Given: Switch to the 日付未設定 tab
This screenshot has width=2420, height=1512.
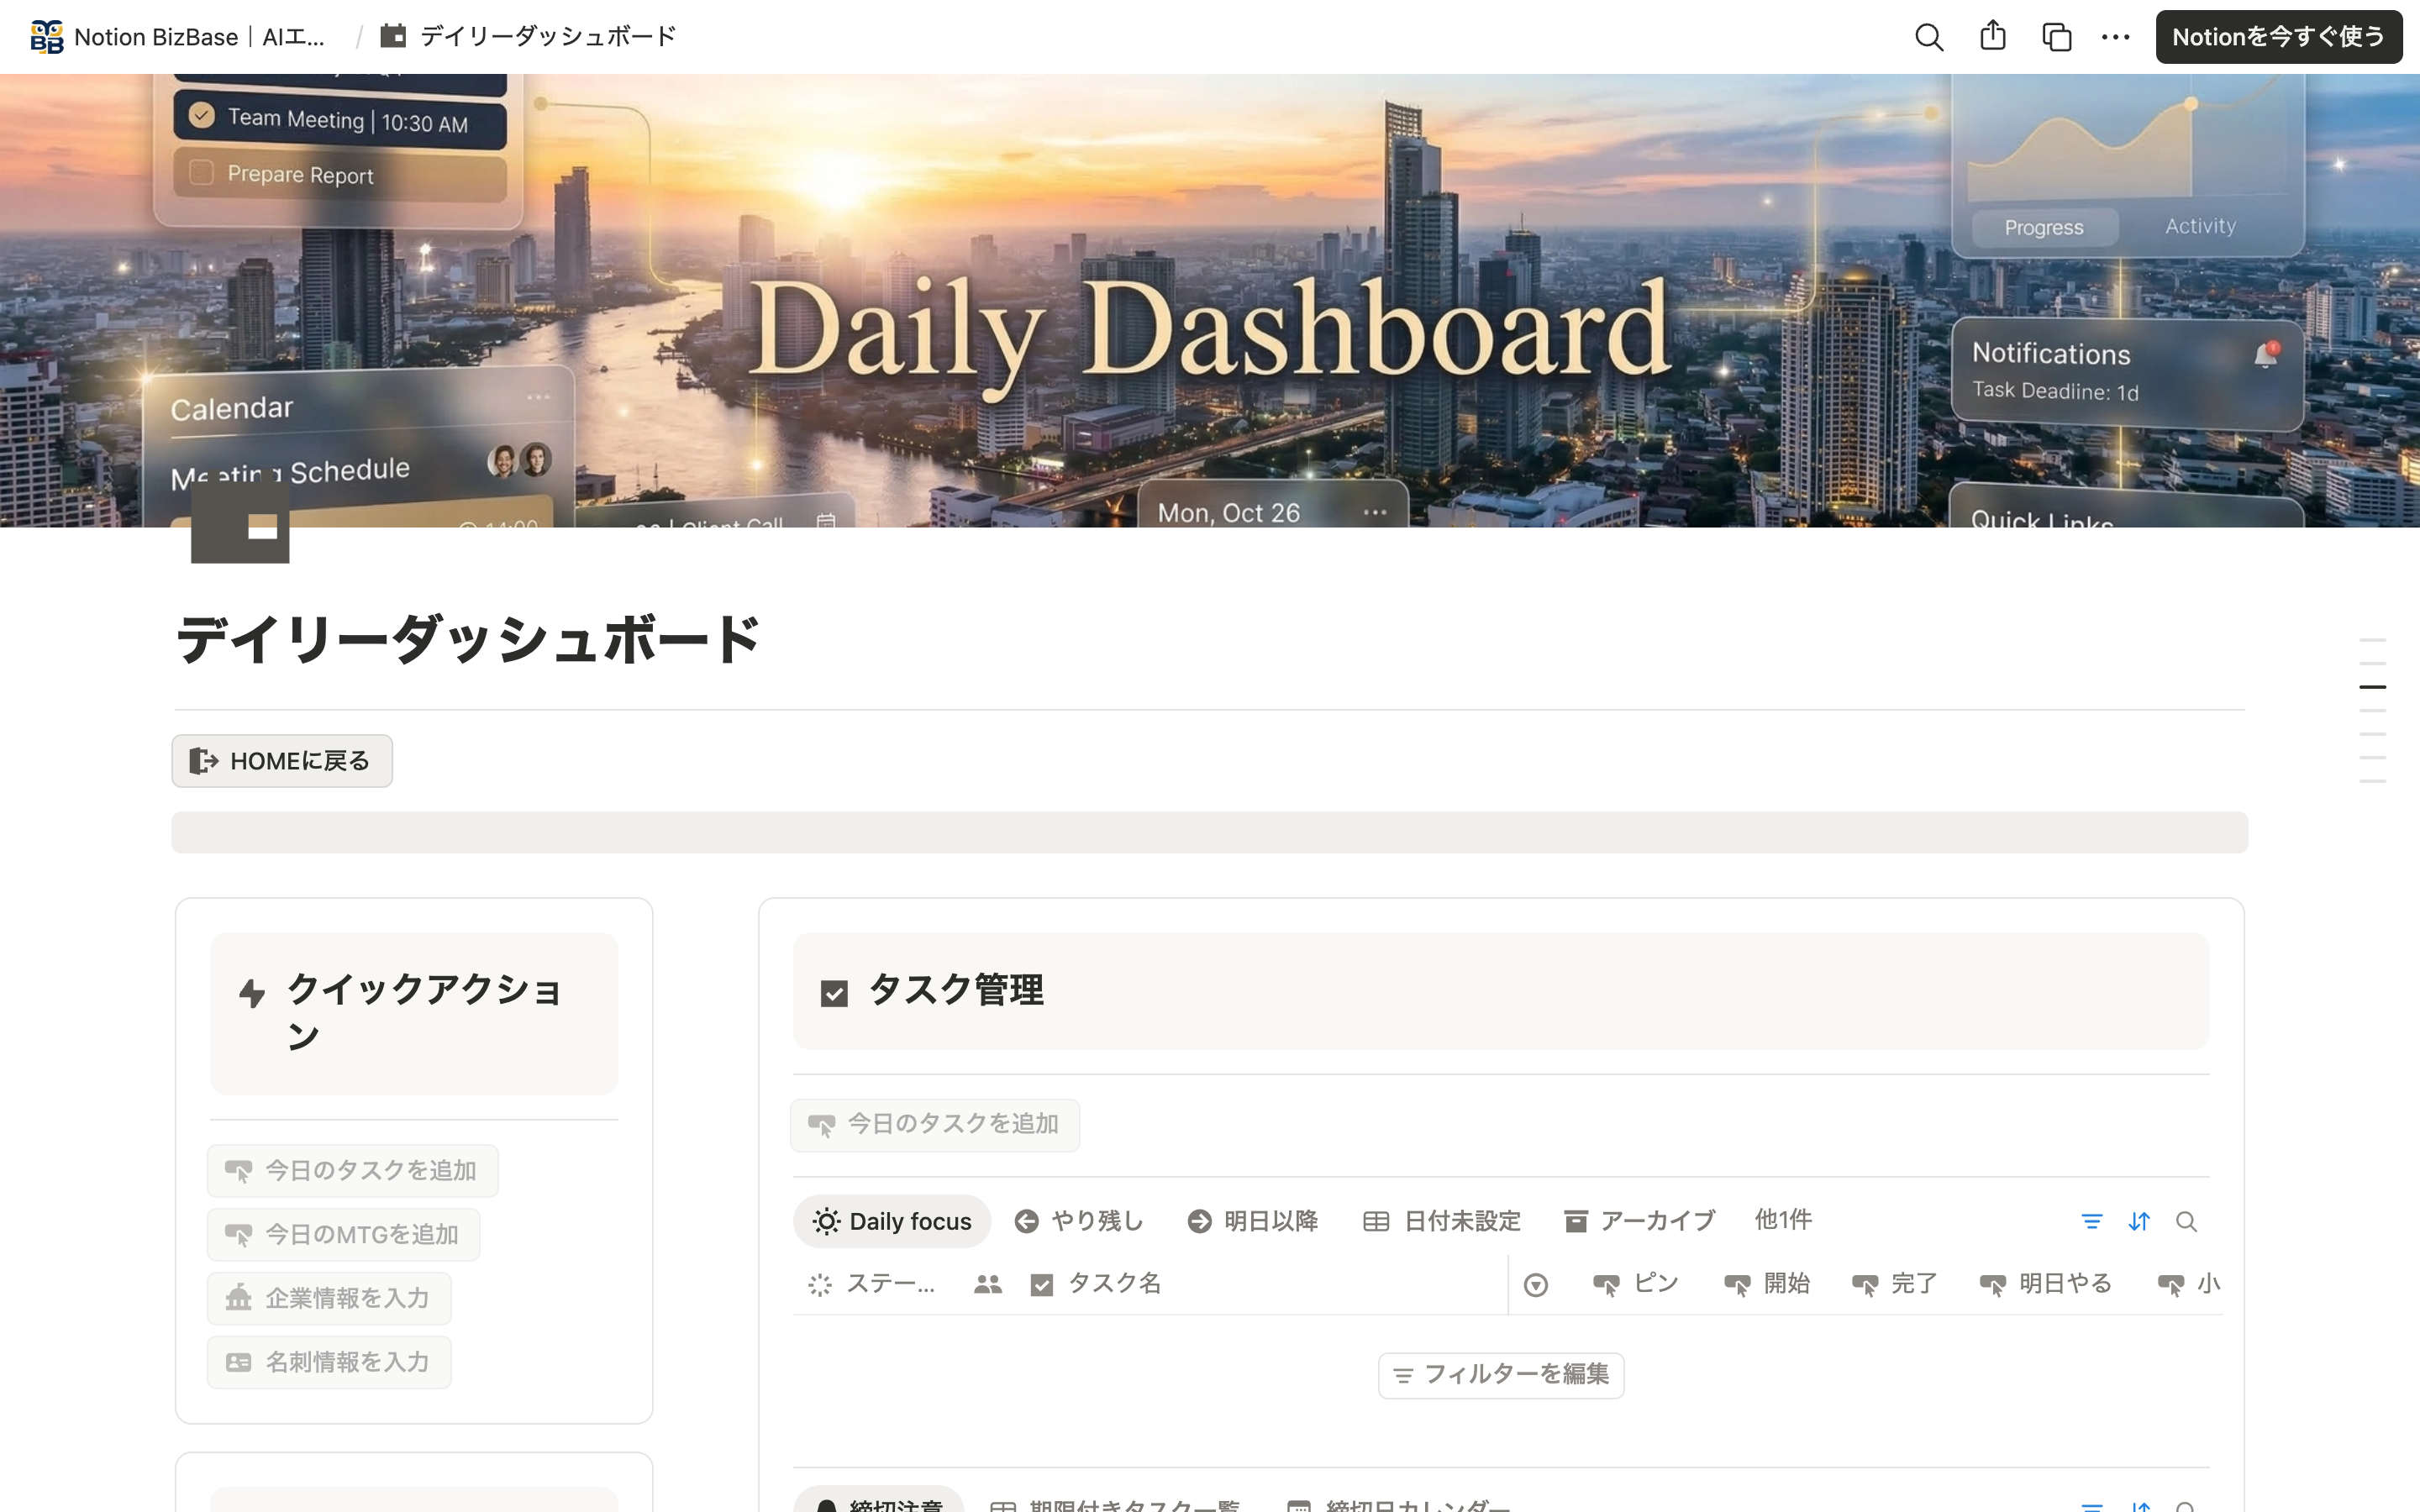Looking at the screenshot, I should point(1441,1221).
